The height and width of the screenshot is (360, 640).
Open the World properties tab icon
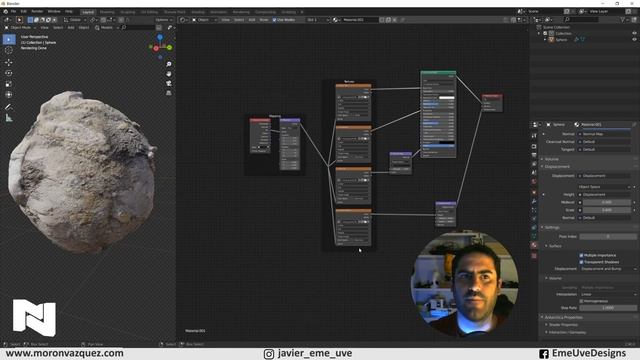(534, 182)
